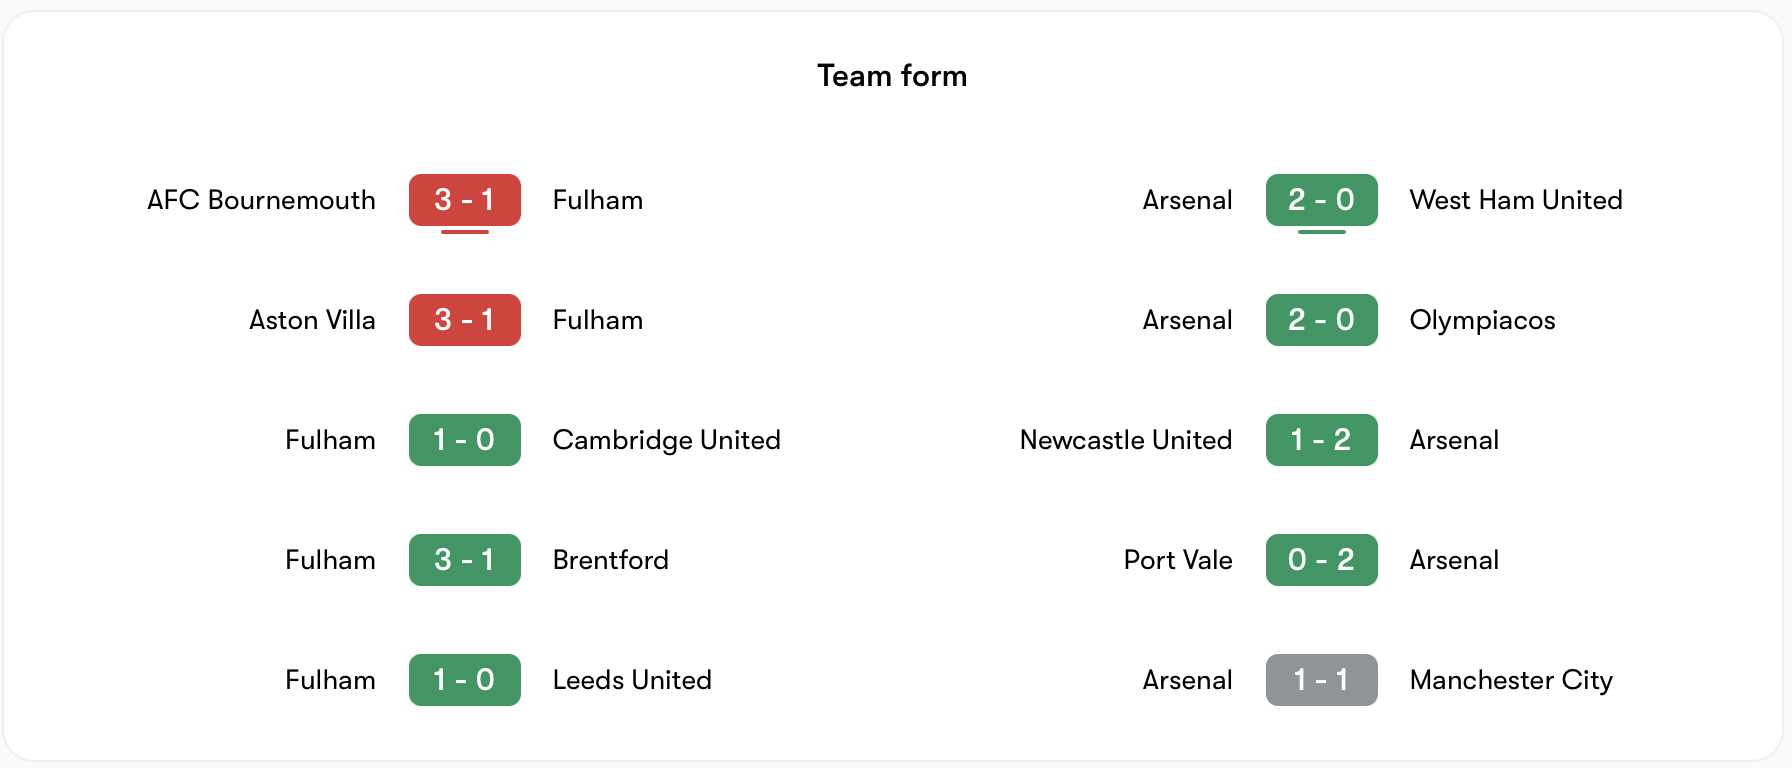Click the 1-0 result against Leeds United

pyautogui.click(x=464, y=680)
